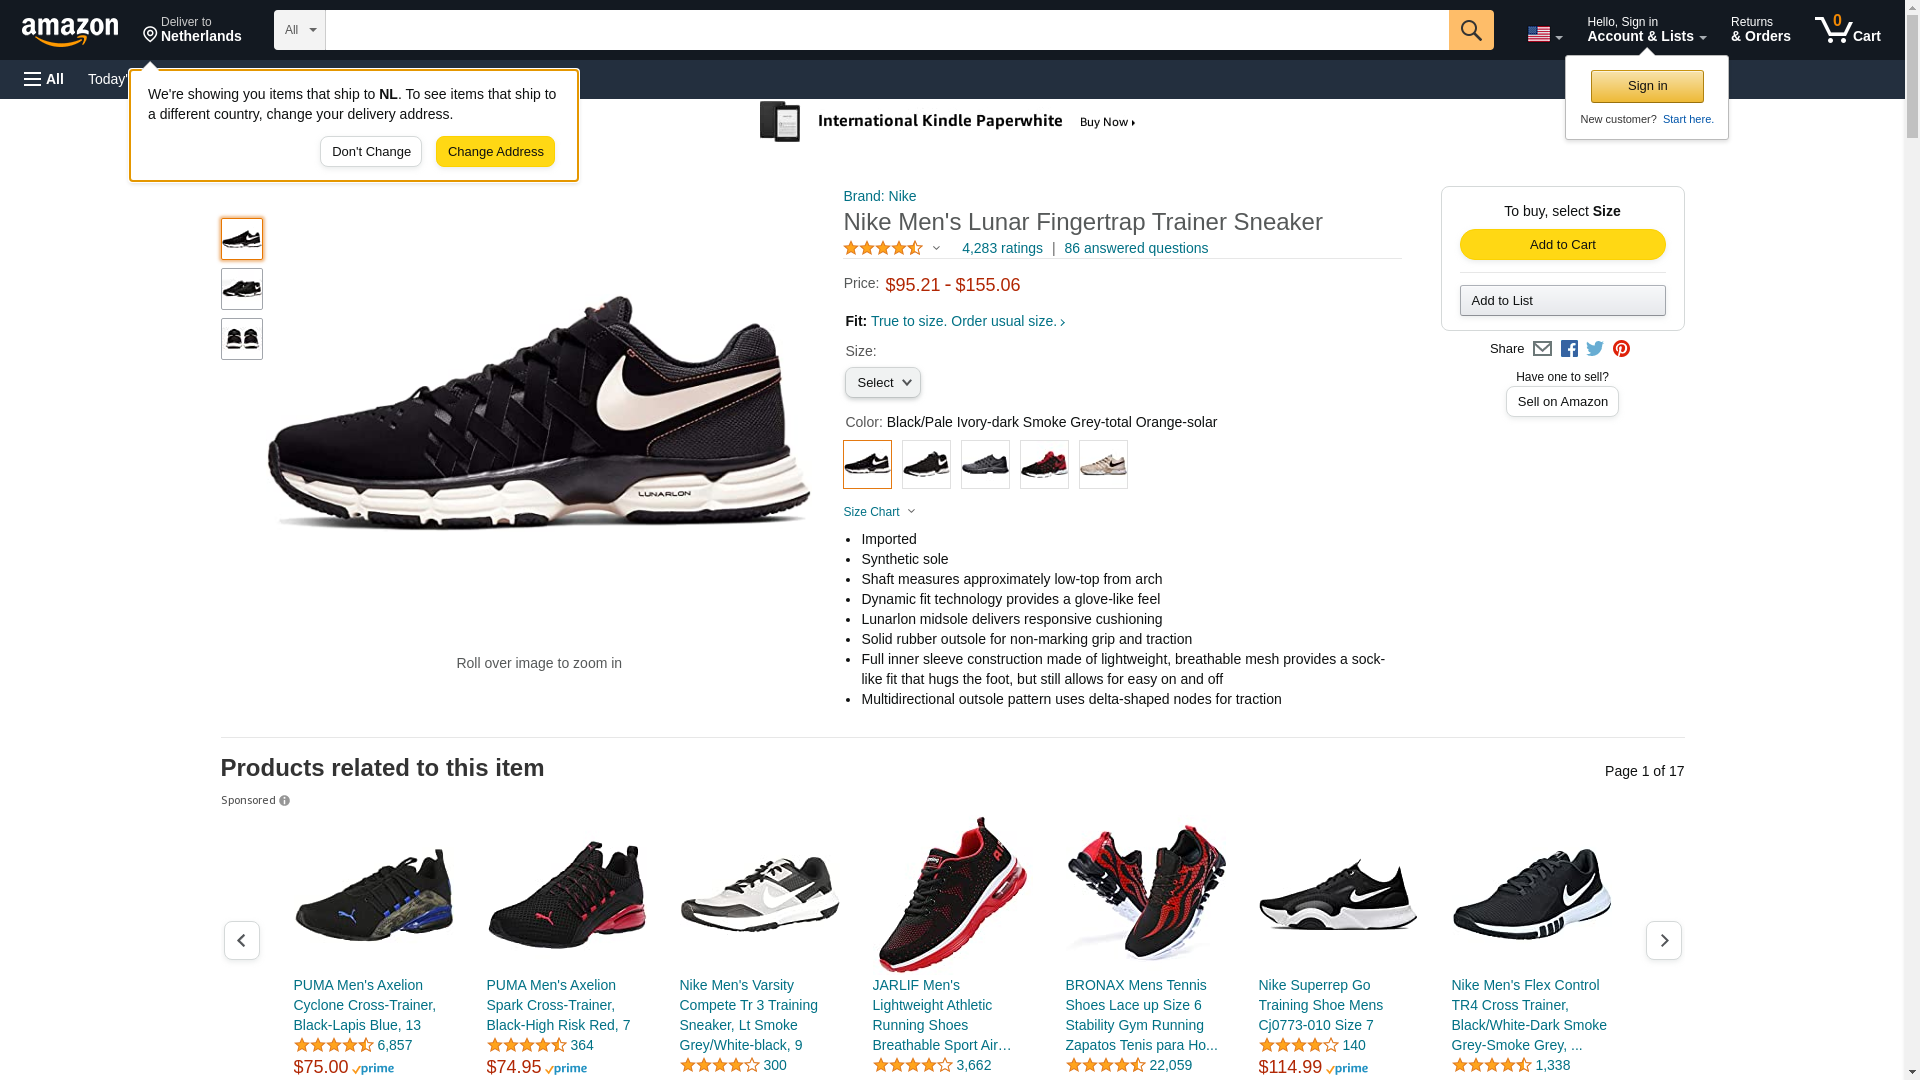Image resolution: width=1920 pixels, height=1080 pixels.
Task: Select the third product thumbnail image
Action: (242, 339)
